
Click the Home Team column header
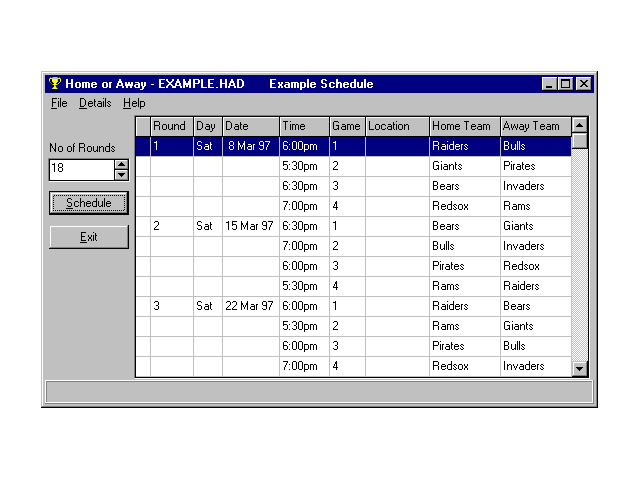[464, 126]
